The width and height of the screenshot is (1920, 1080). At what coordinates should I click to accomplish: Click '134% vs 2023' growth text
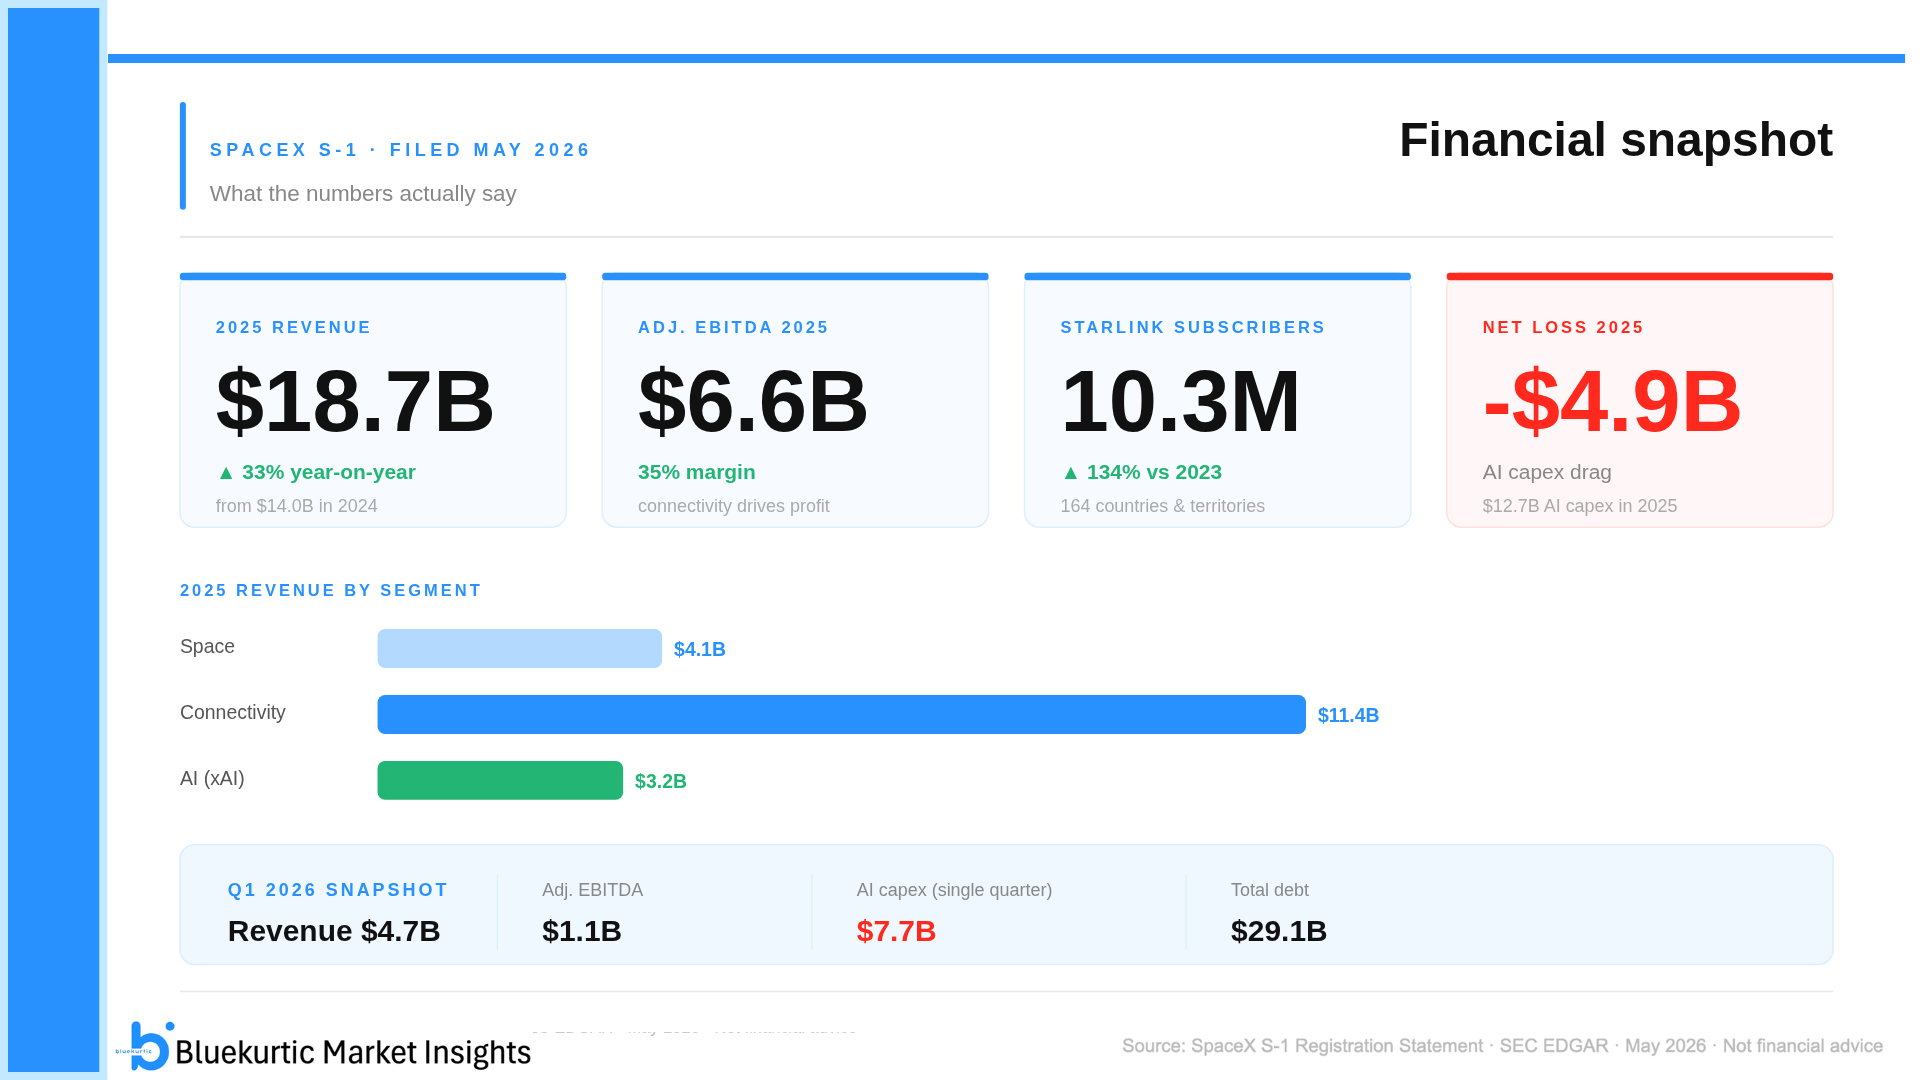pyautogui.click(x=1141, y=472)
